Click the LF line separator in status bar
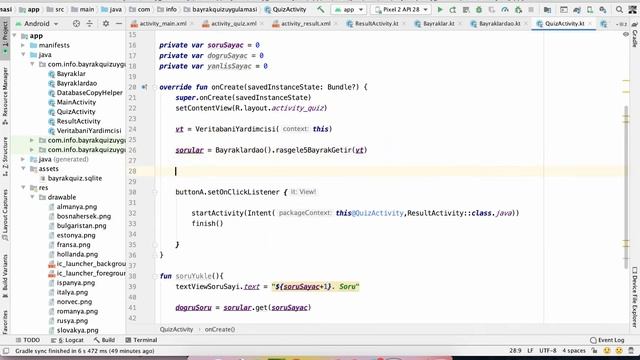This screenshot has height=360, width=640. pyautogui.click(x=530, y=351)
